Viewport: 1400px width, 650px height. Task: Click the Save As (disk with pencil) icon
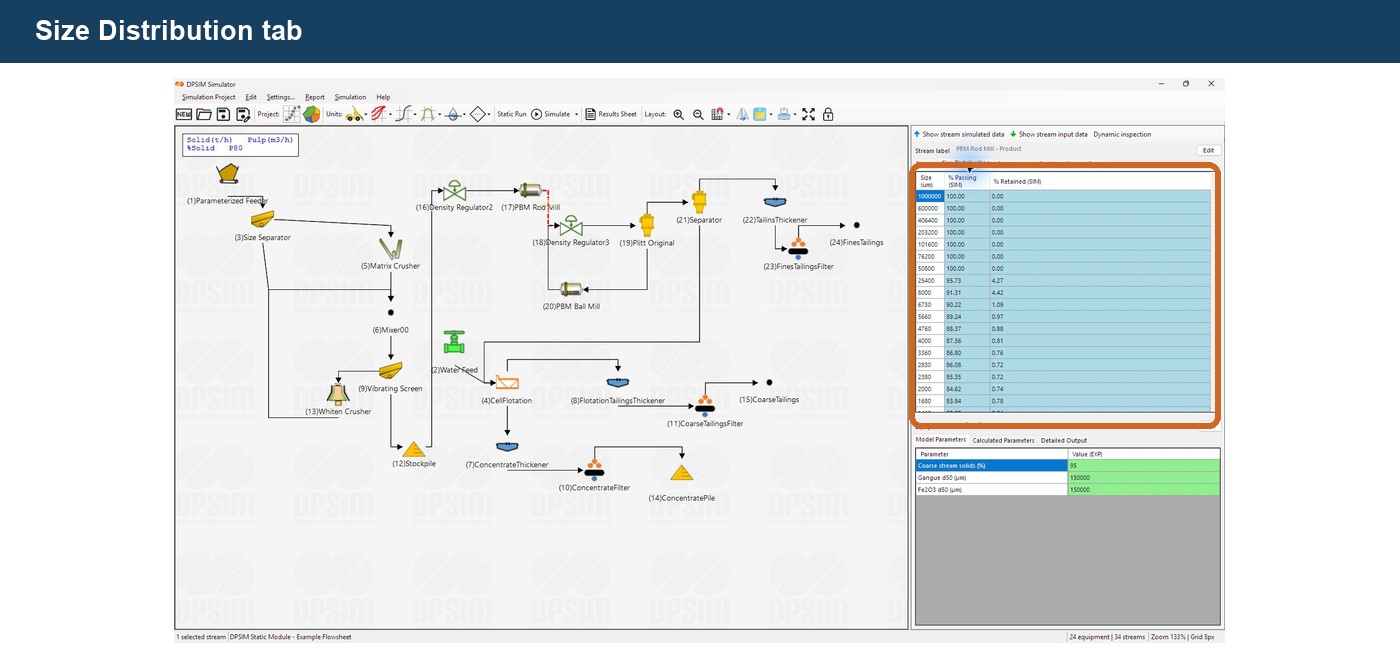[x=243, y=114]
